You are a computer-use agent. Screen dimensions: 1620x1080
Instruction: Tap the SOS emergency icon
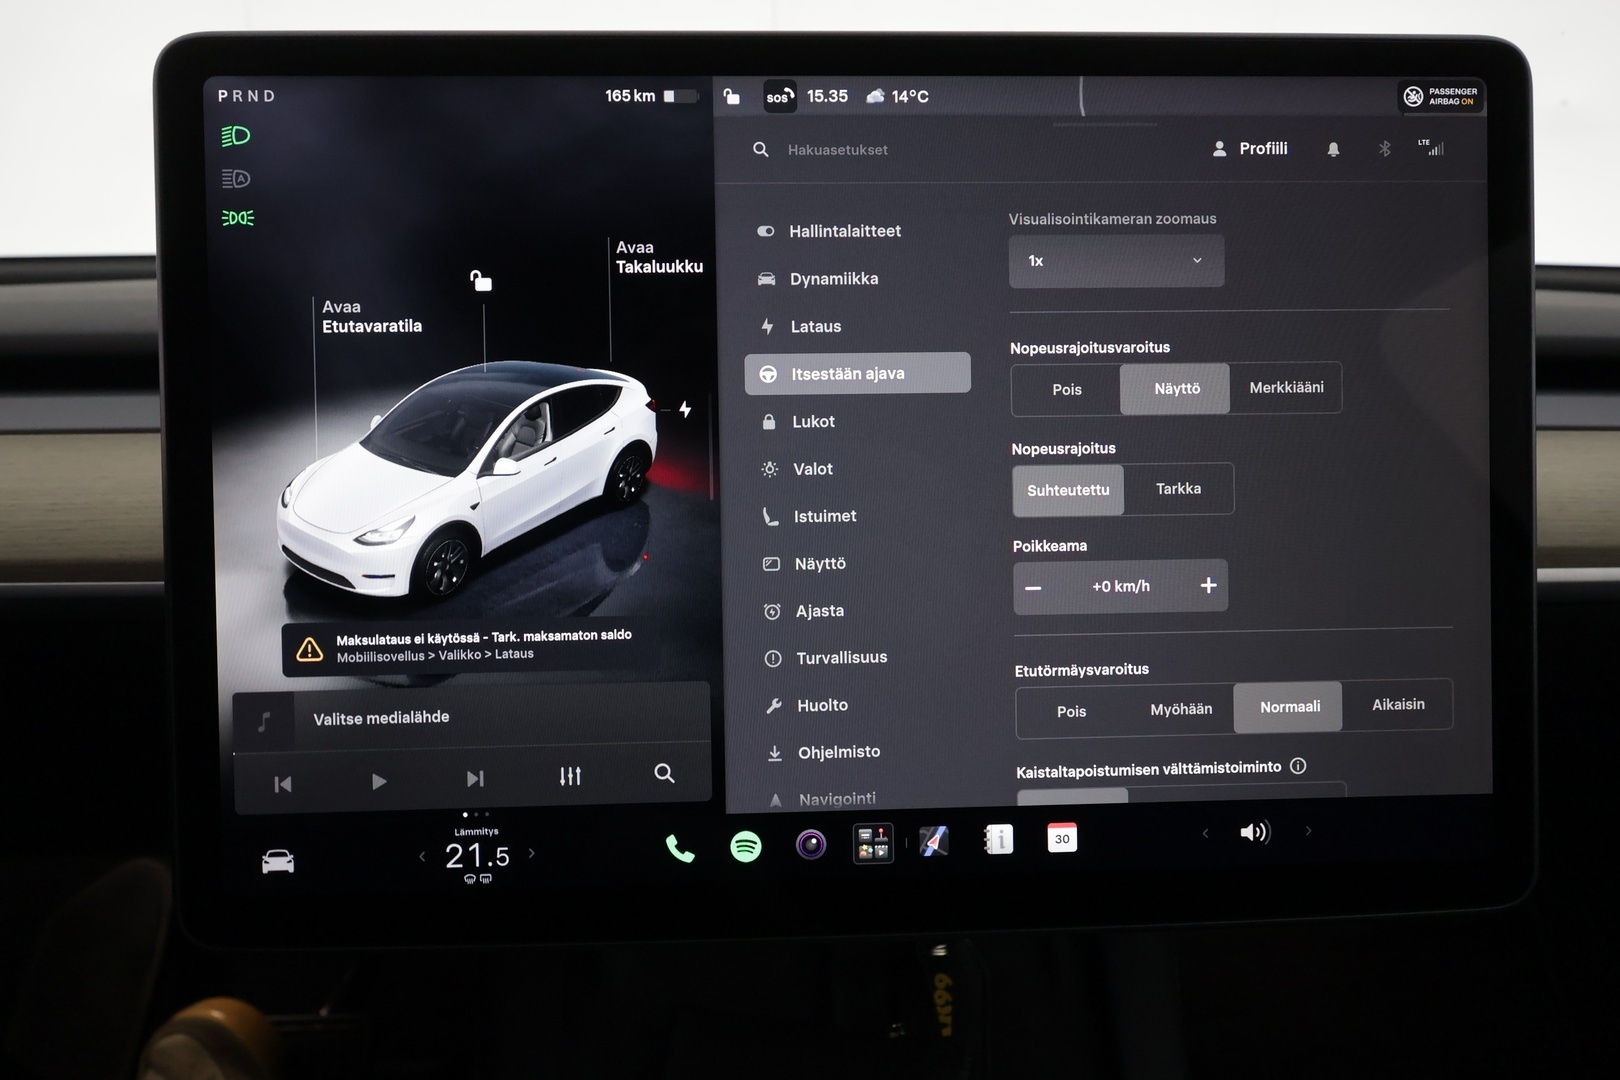click(x=780, y=96)
